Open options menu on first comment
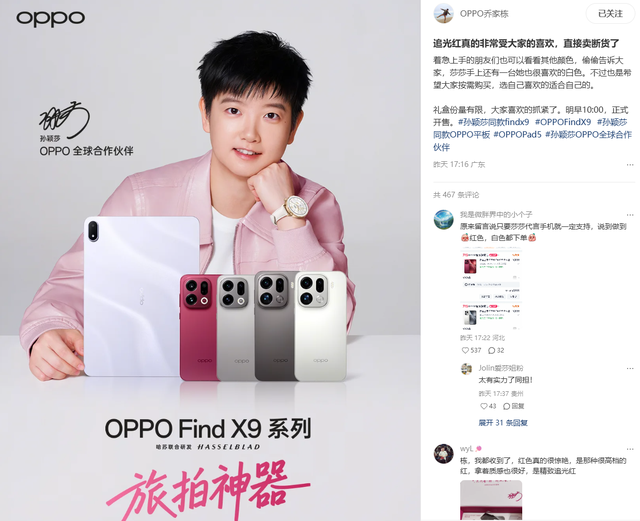Screen dimensions: 640x521 630,215
